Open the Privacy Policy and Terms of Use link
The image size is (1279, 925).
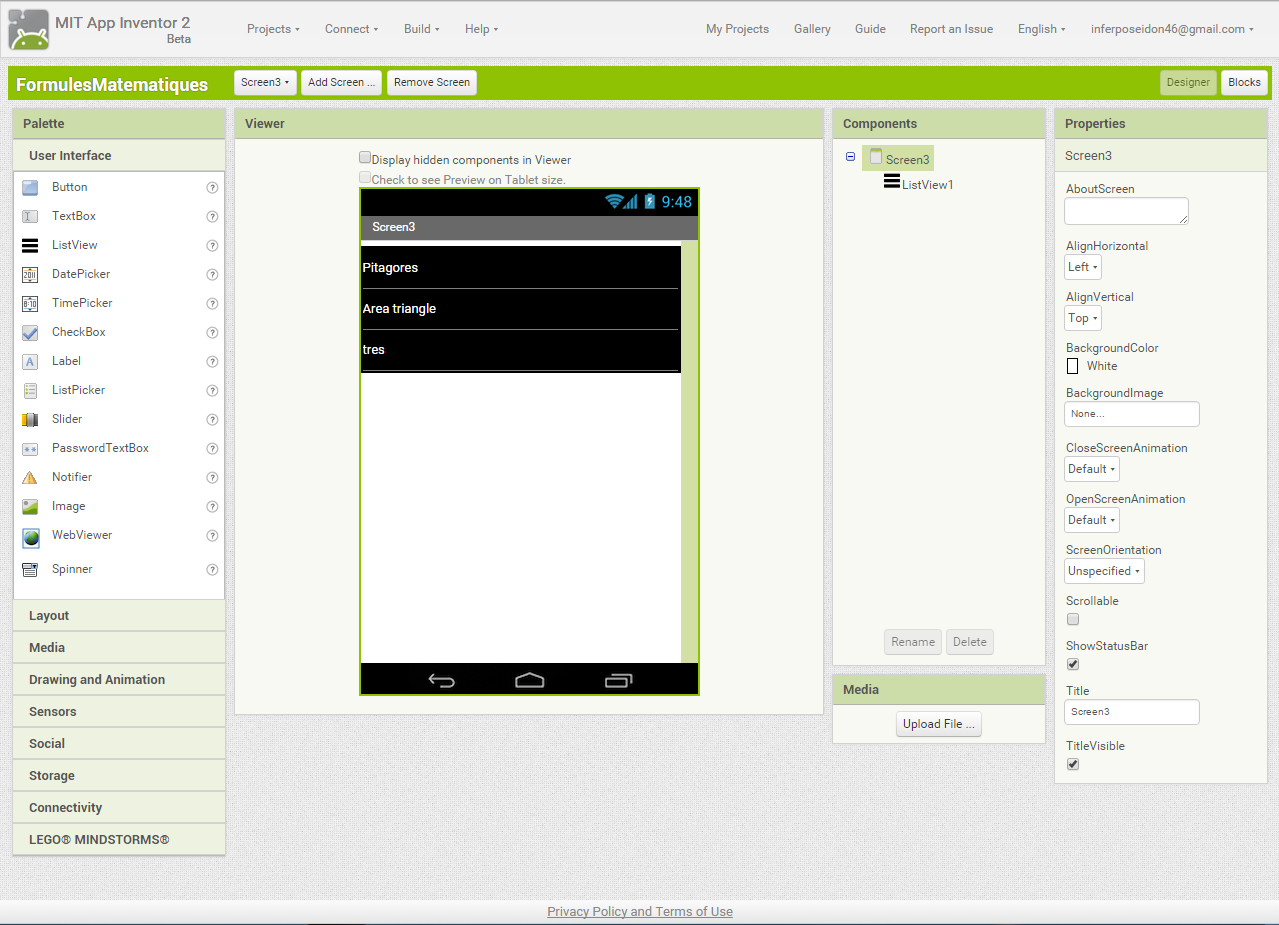coord(640,912)
